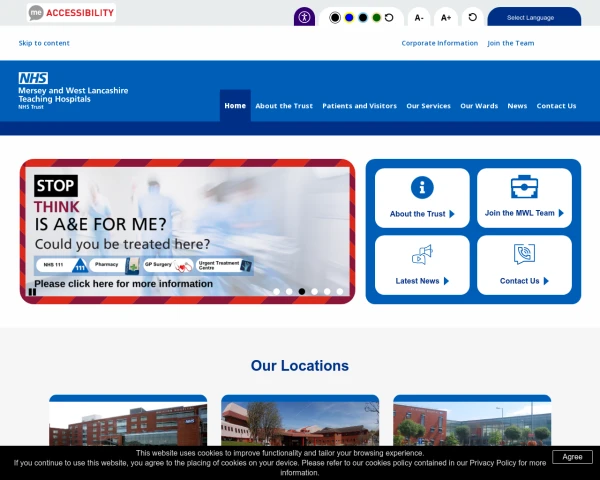Open the third hospital location photo
The image size is (600, 480).
pos(472,423)
